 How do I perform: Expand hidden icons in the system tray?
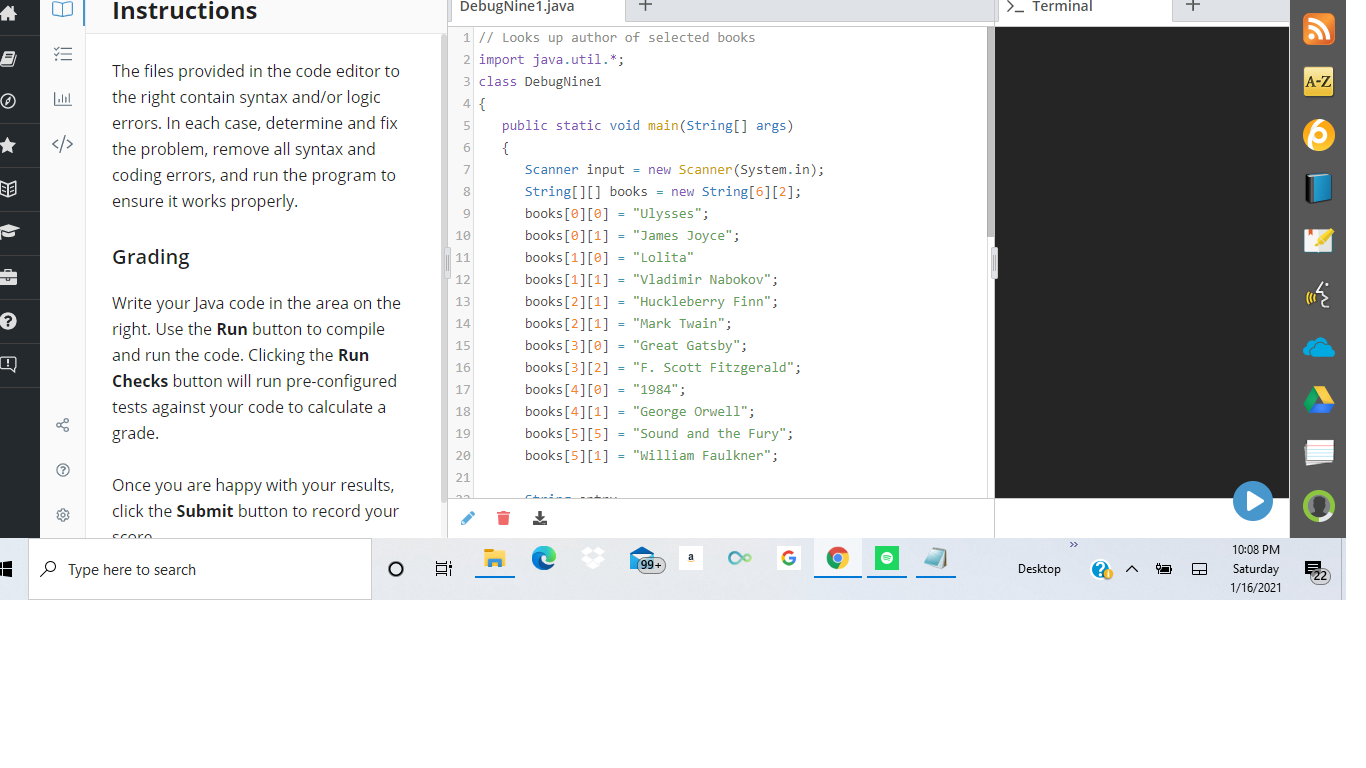[1131, 568]
